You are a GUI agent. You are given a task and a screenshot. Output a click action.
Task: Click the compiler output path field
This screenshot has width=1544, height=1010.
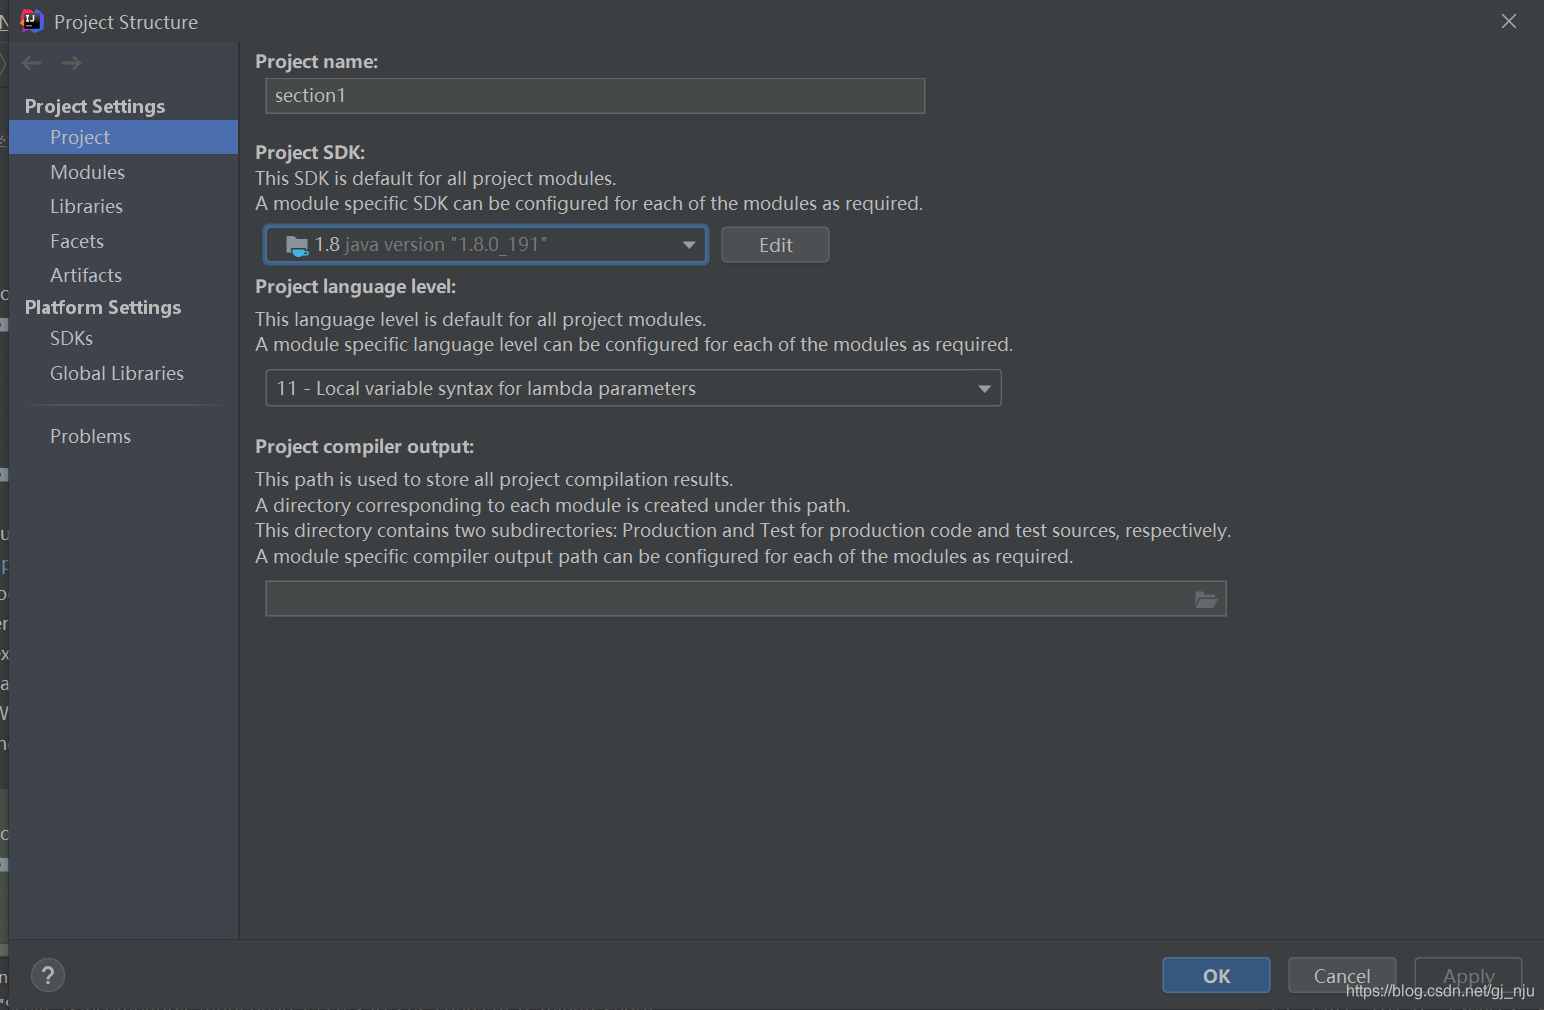(x=746, y=599)
